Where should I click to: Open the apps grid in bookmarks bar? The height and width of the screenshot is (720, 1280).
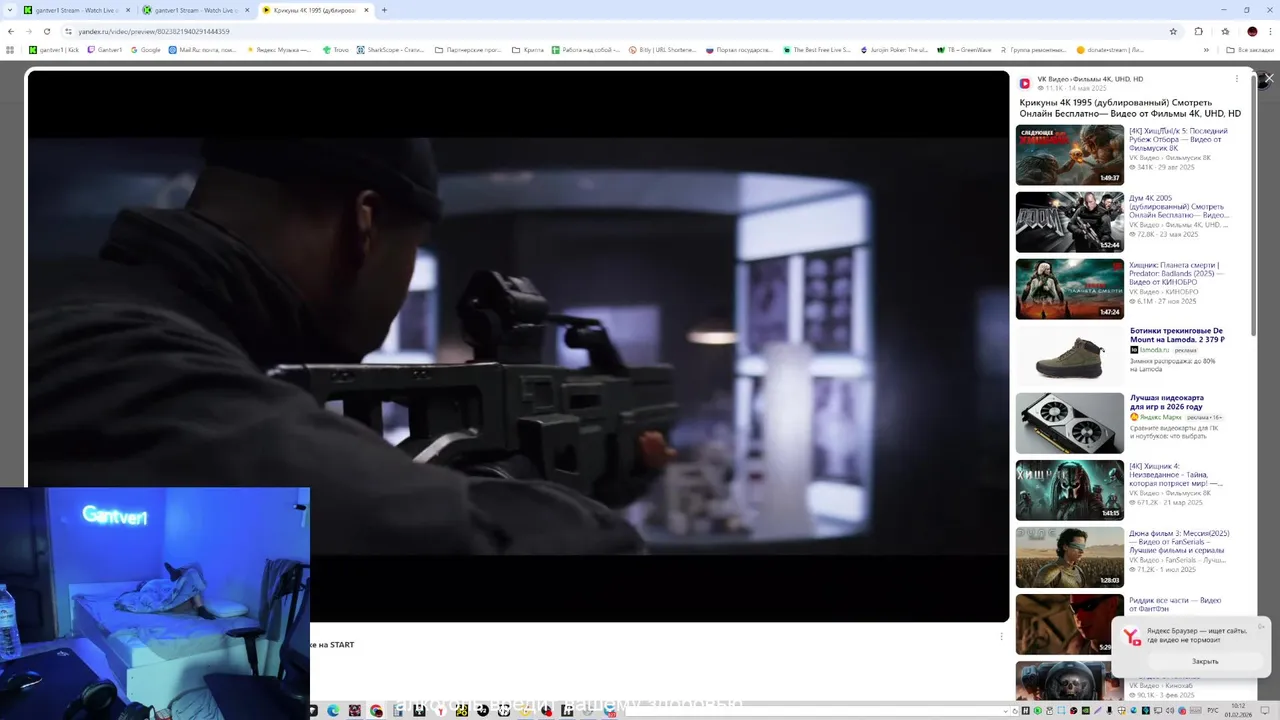(x=10, y=49)
